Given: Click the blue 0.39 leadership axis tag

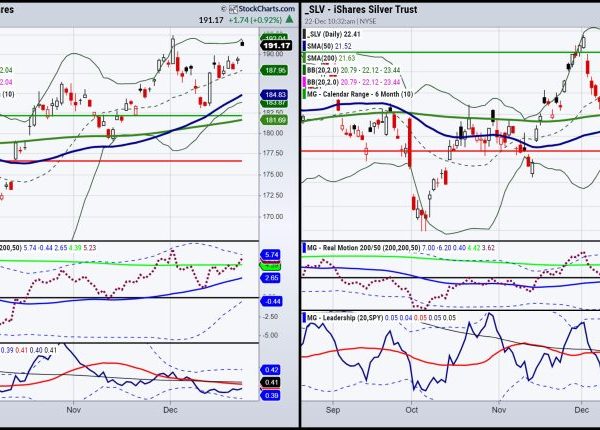Looking at the screenshot, I should click(x=271, y=395).
